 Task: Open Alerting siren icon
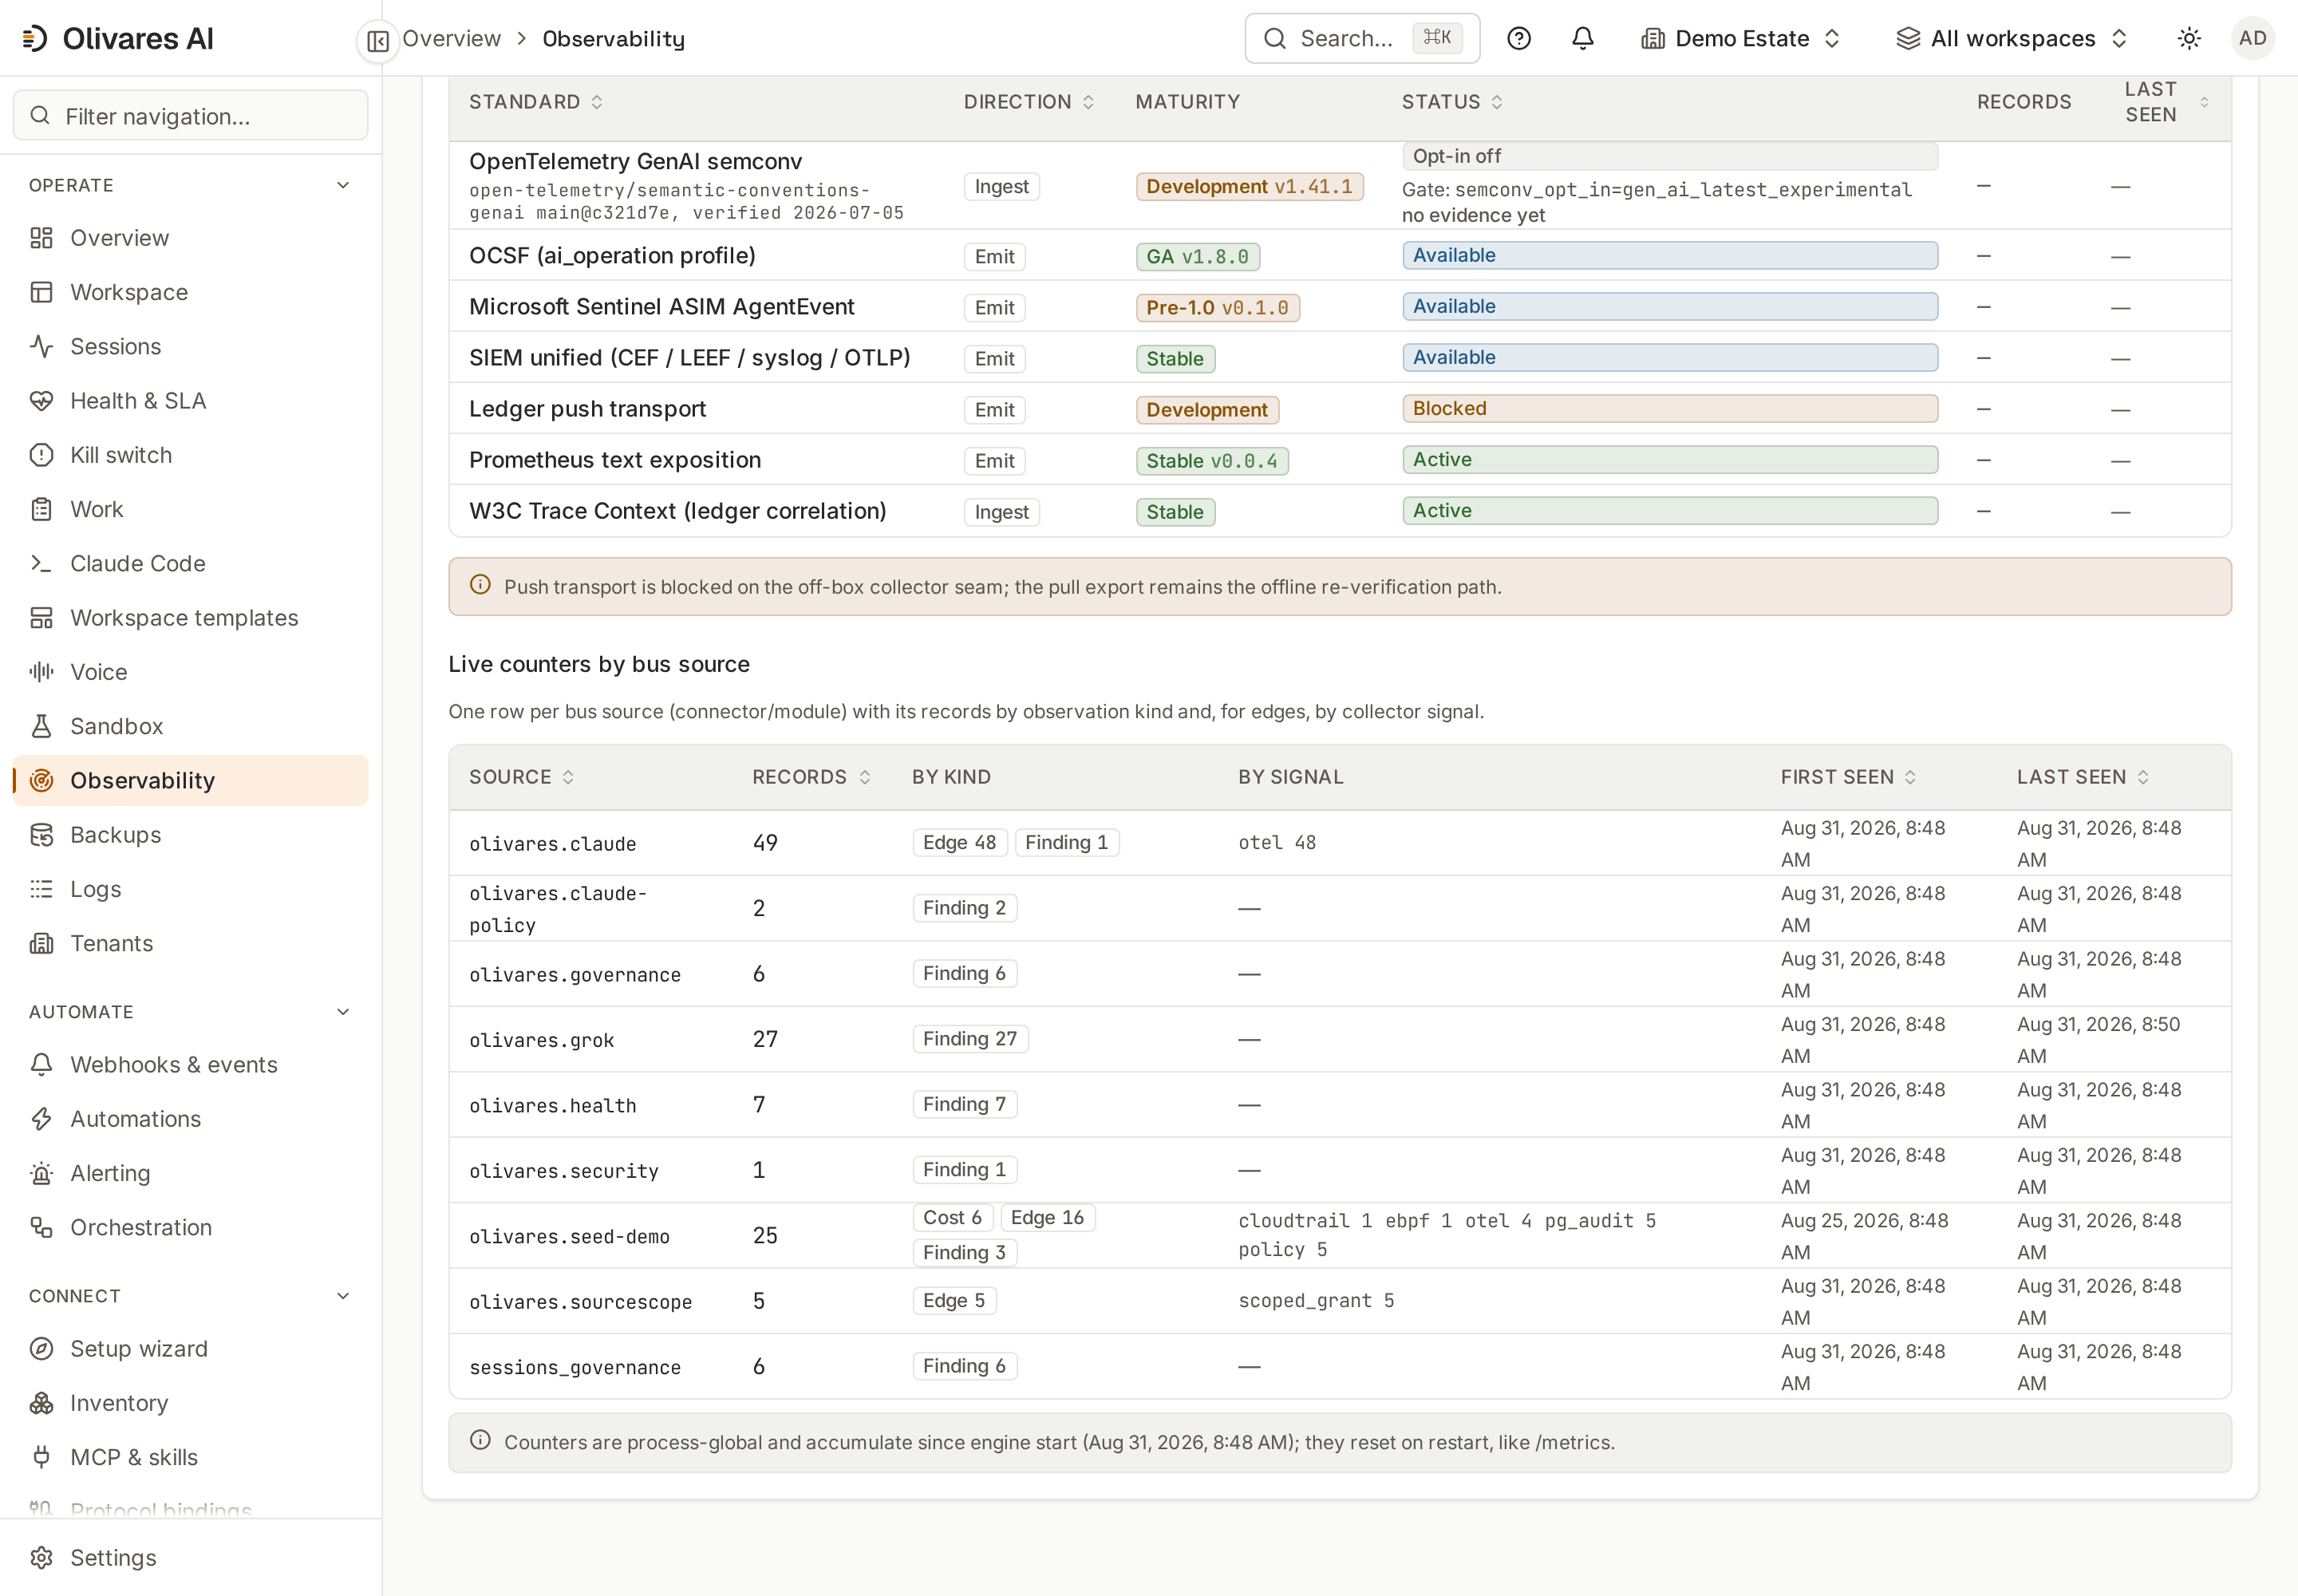pos(41,1173)
